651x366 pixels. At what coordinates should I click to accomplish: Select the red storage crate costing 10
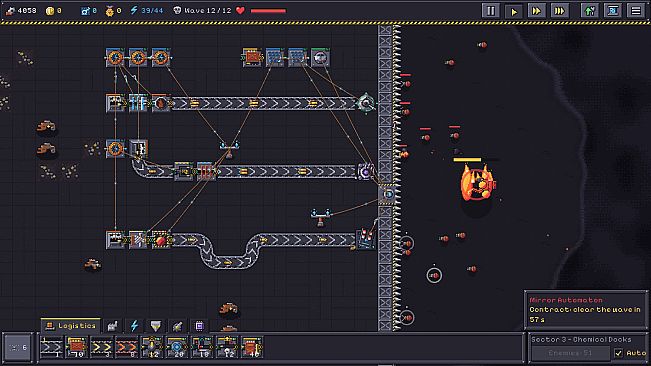[x=76, y=347]
